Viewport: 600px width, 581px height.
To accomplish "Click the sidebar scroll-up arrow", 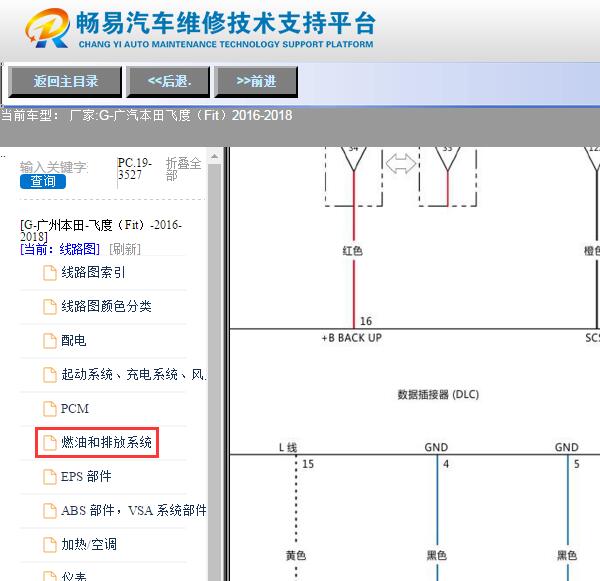I will [x=214, y=156].
